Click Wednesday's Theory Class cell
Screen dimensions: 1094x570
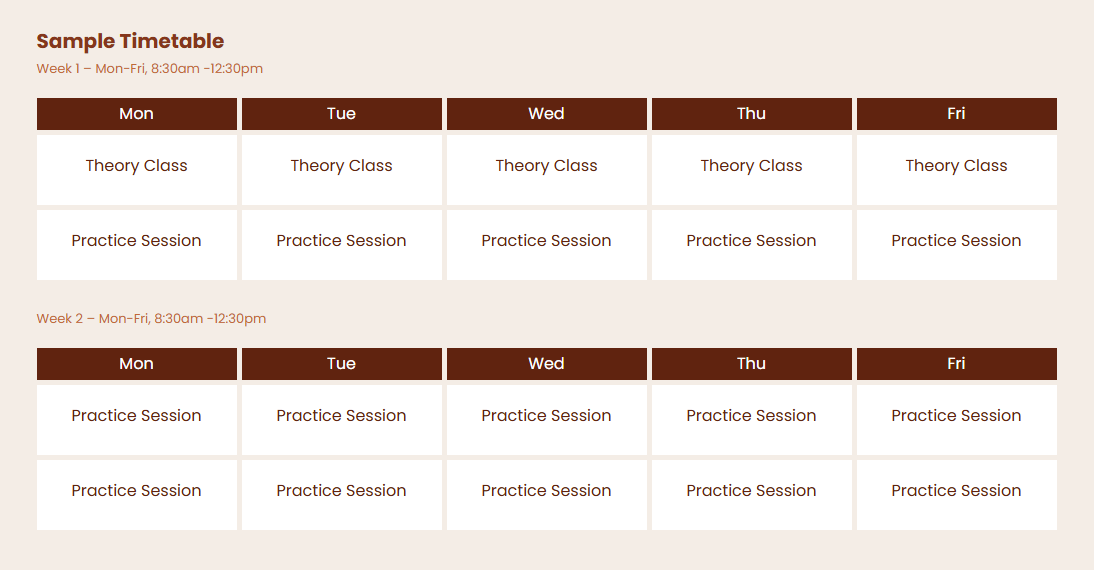(547, 166)
